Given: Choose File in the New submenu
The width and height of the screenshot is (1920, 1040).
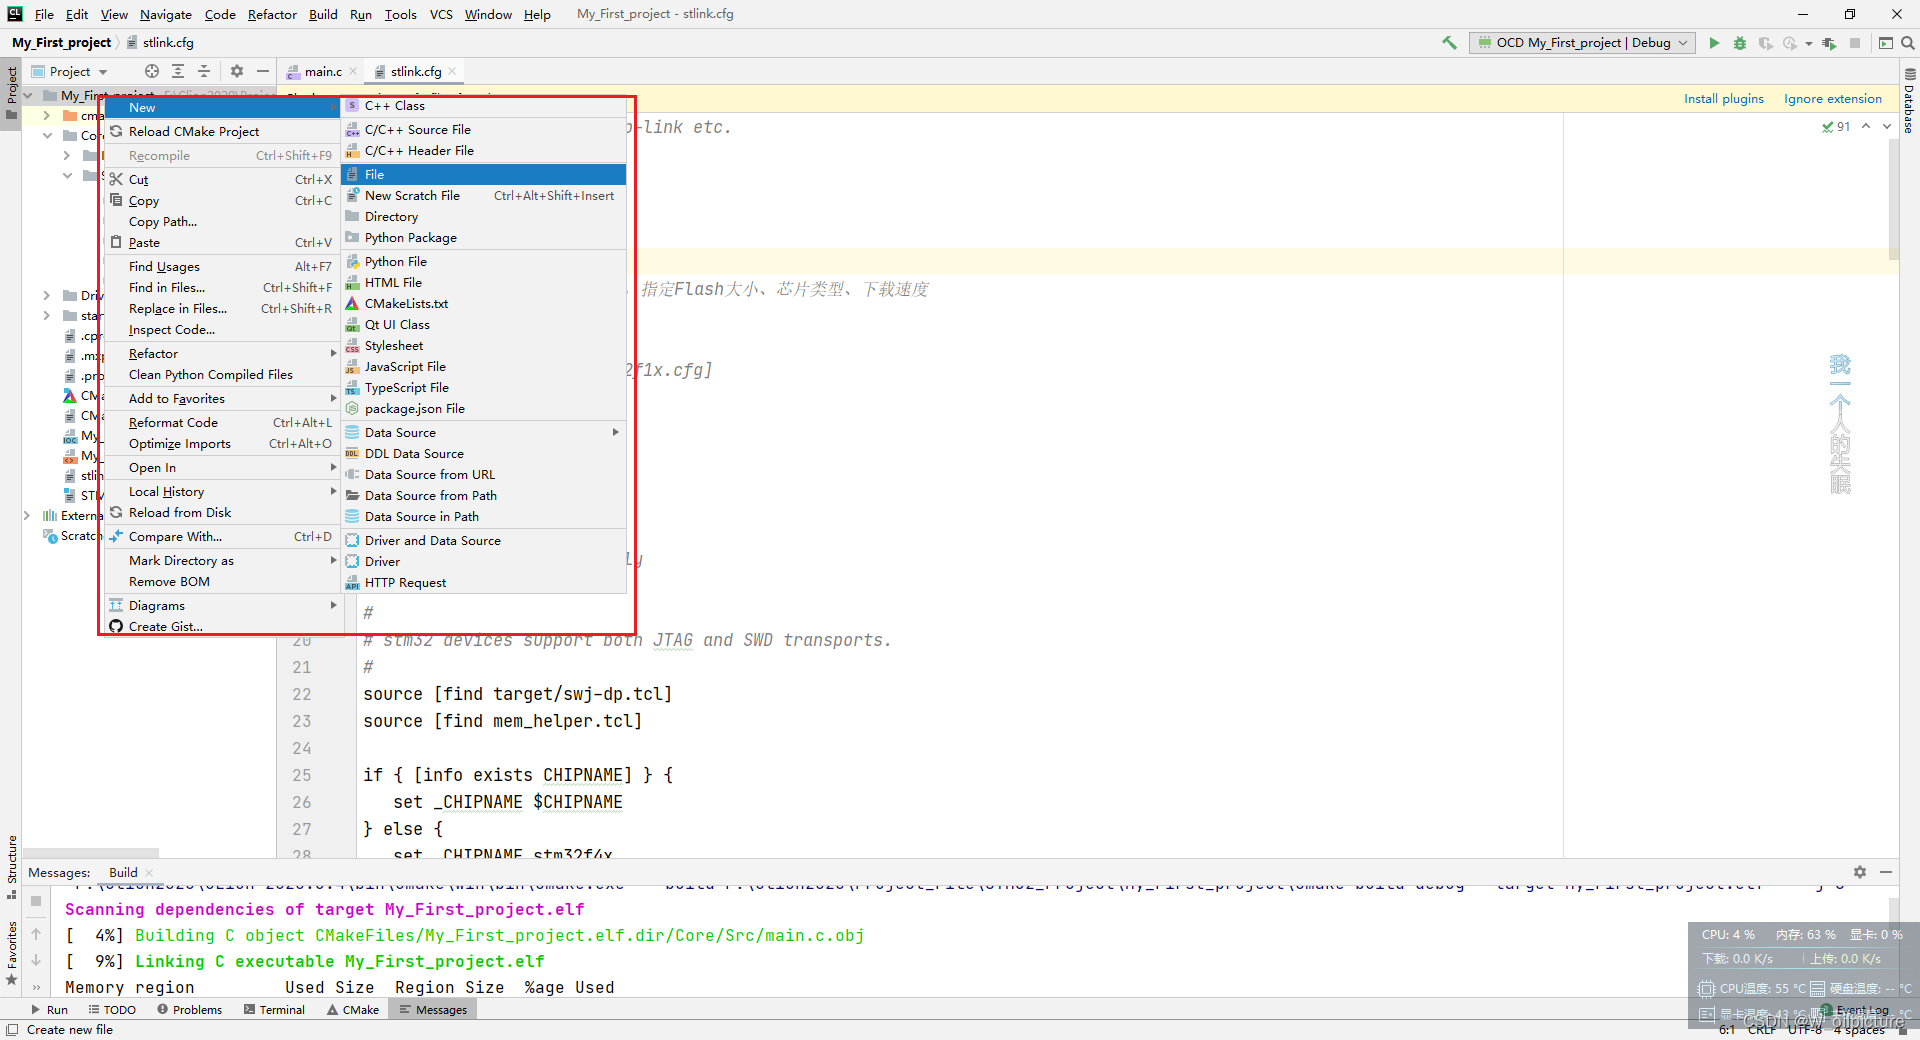Looking at the screenshot, I should point(484,175).
